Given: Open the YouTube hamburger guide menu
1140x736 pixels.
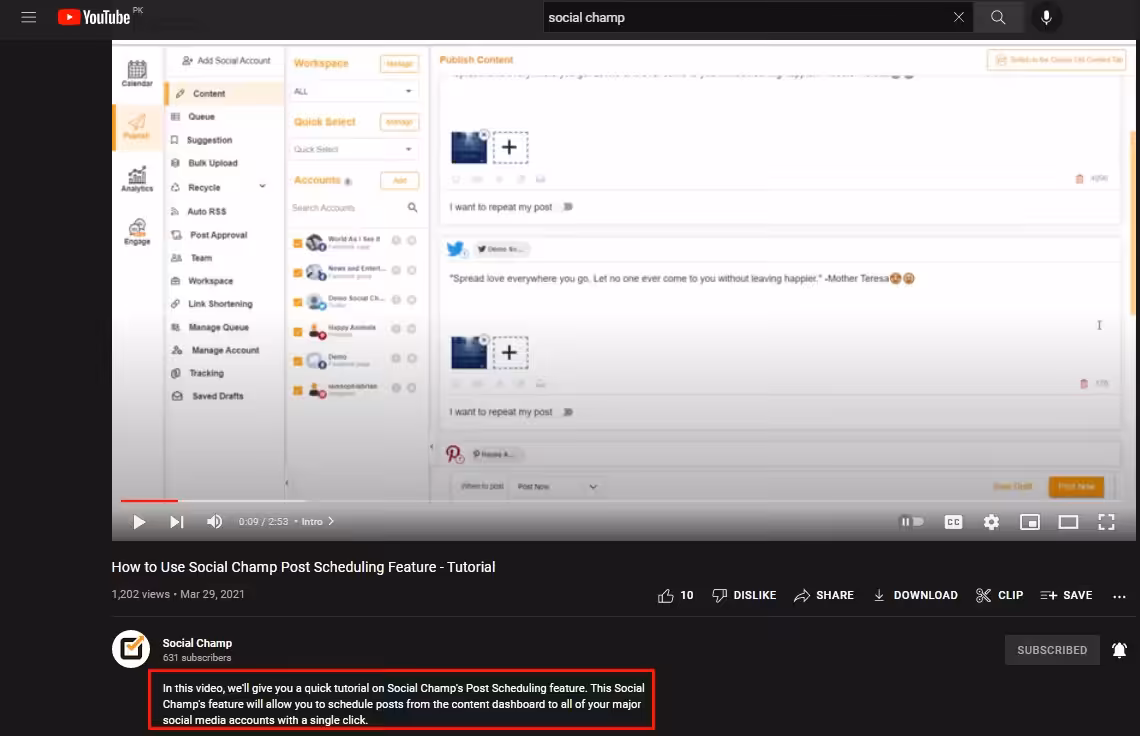Looking at the screenshot, I should coord(28,17).
